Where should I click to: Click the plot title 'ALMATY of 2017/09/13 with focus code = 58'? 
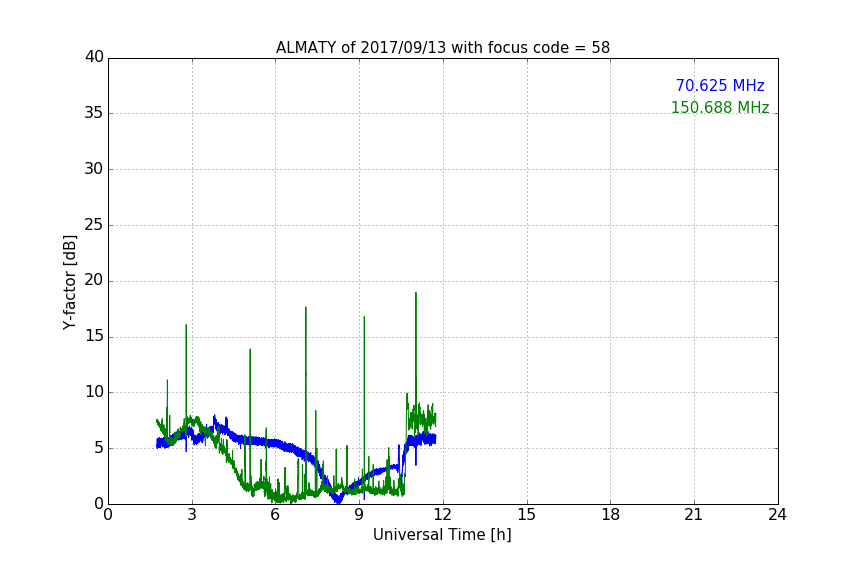coord(442,47)
